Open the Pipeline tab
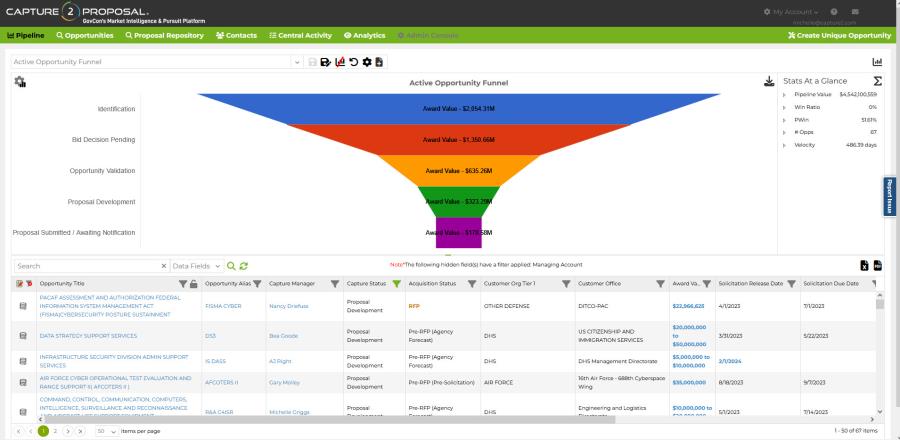The image size is (900, 440). 26,36
